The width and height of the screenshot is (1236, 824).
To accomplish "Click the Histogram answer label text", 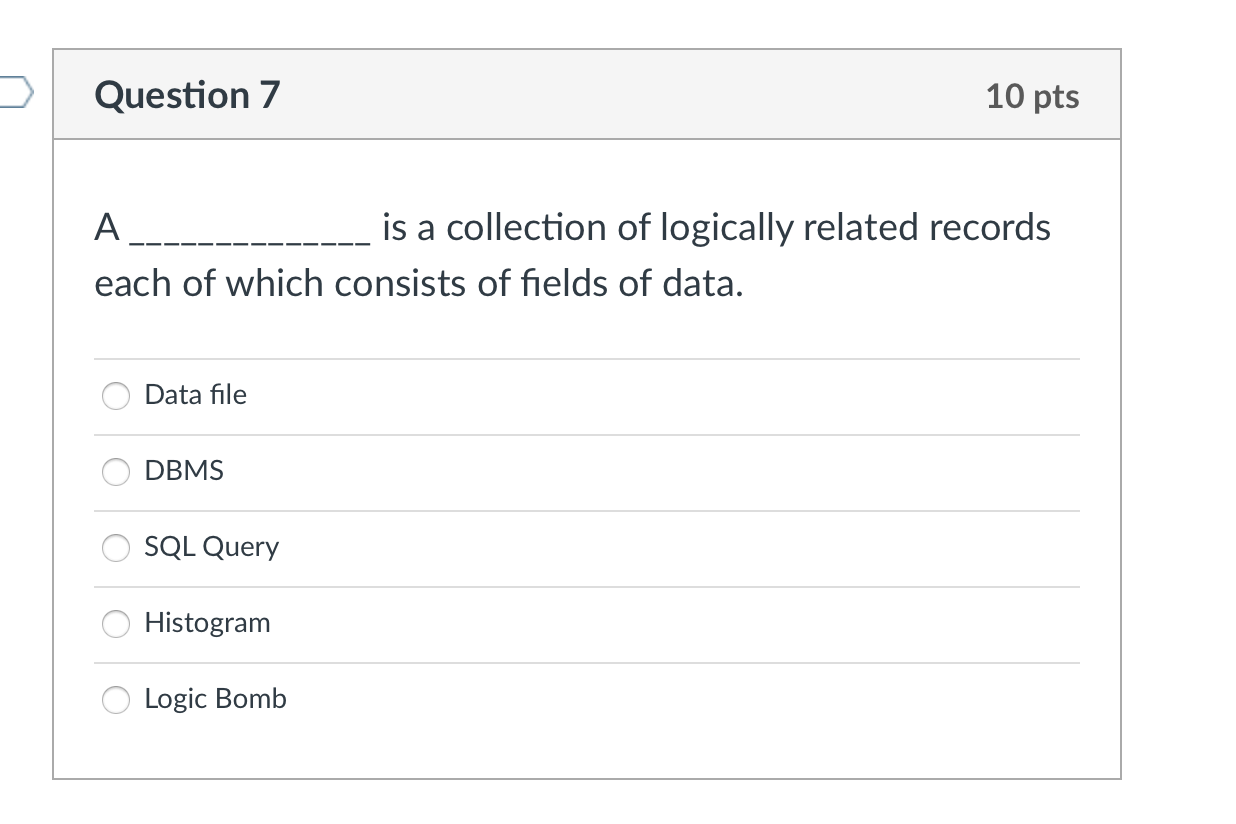I will click(x=207, y=623).
